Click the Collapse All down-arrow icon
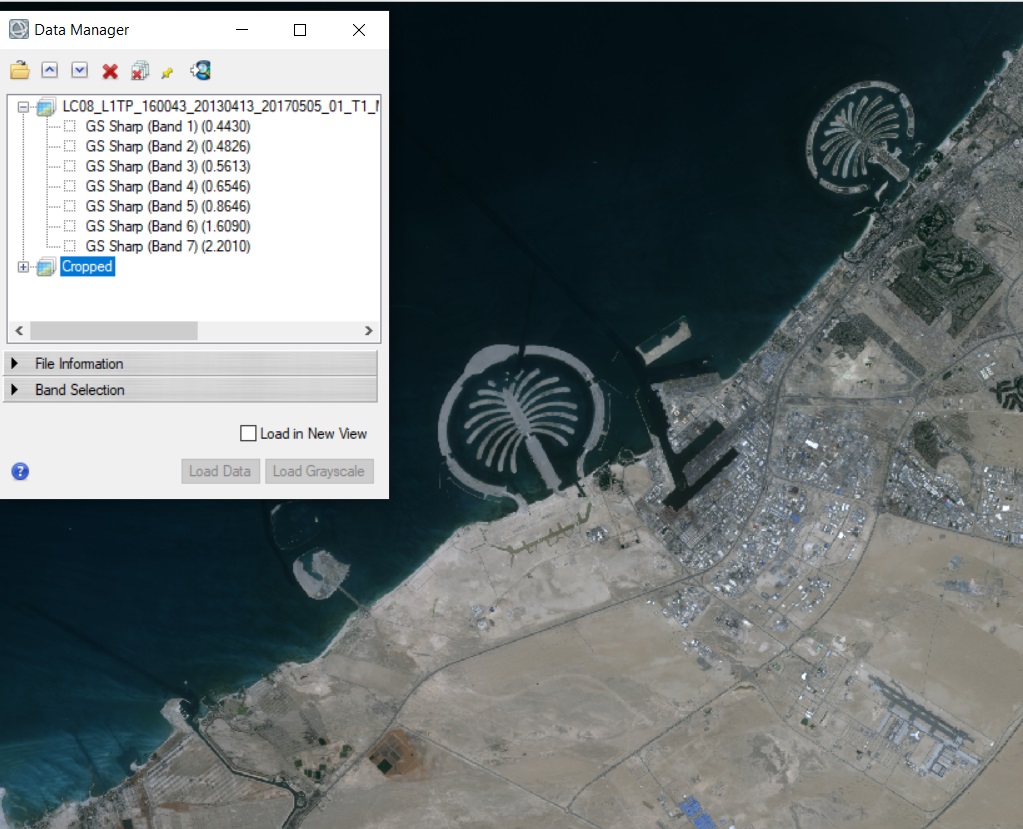Screen dimensions: 1023x829 pyautogui.click(x=80, y=70)
